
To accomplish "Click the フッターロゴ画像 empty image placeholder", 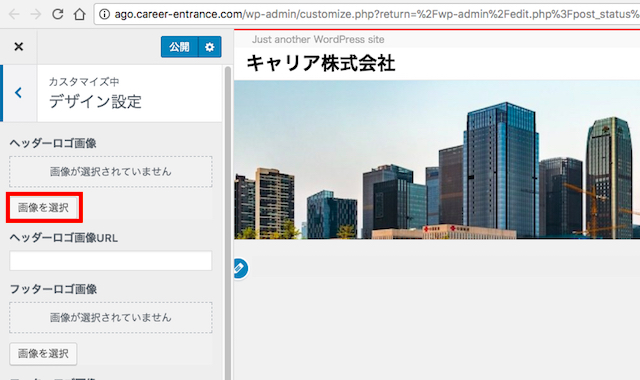I will 111,318.
